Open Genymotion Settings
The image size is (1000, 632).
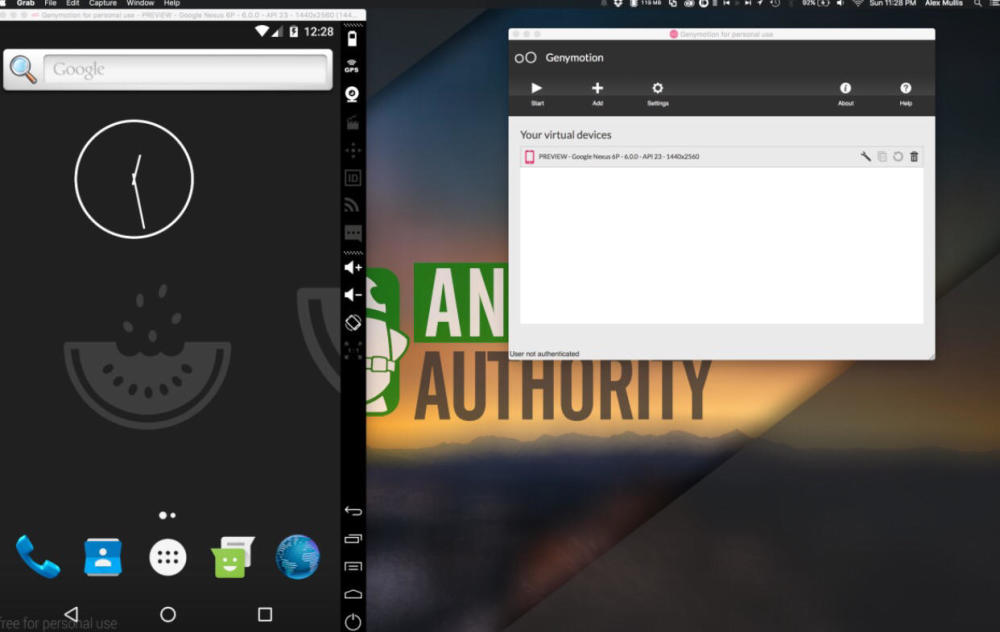(x=658, y=92)
